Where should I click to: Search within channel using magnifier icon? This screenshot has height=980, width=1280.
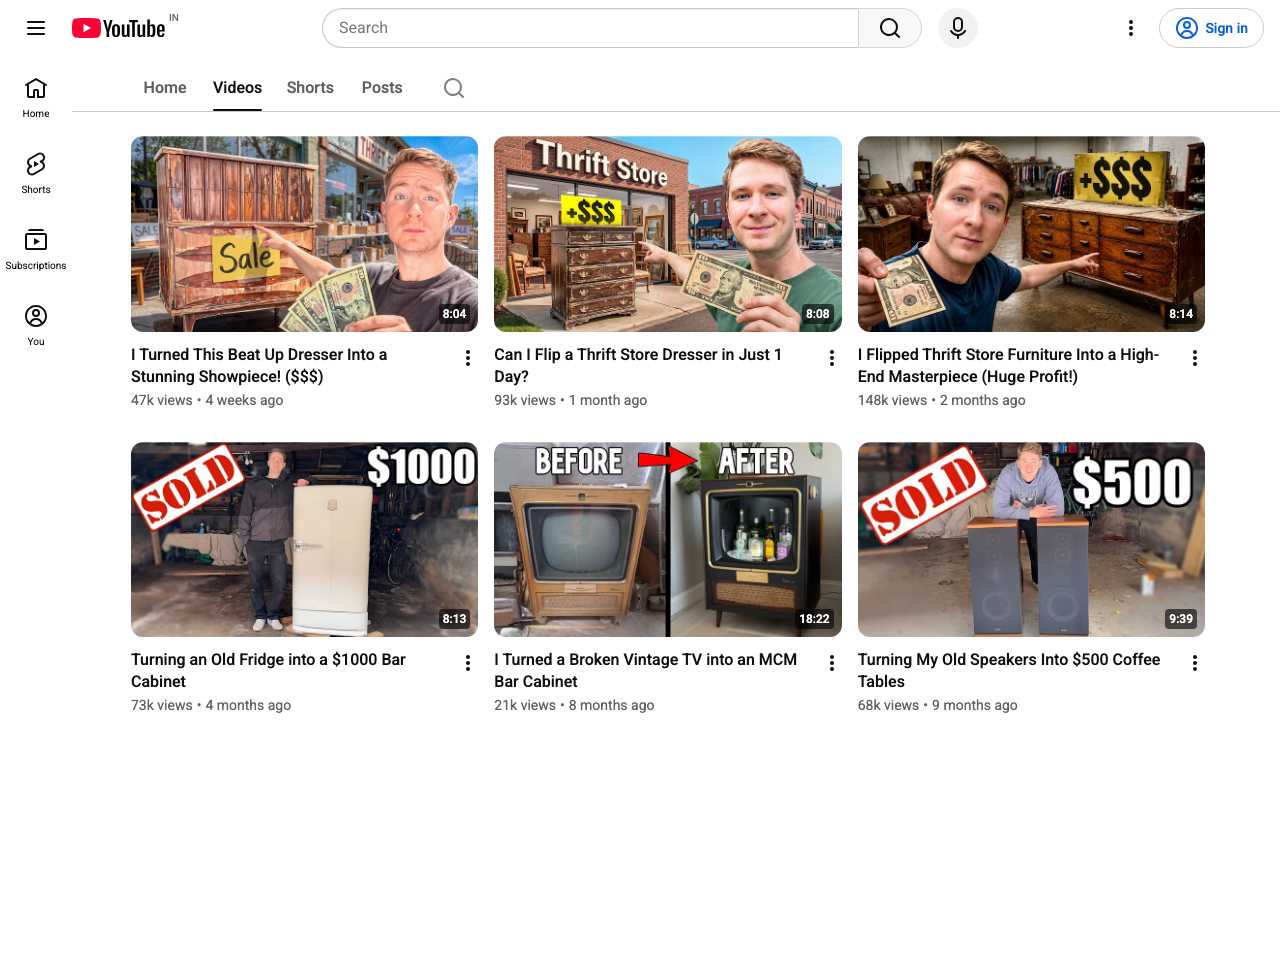coord(454,88)
